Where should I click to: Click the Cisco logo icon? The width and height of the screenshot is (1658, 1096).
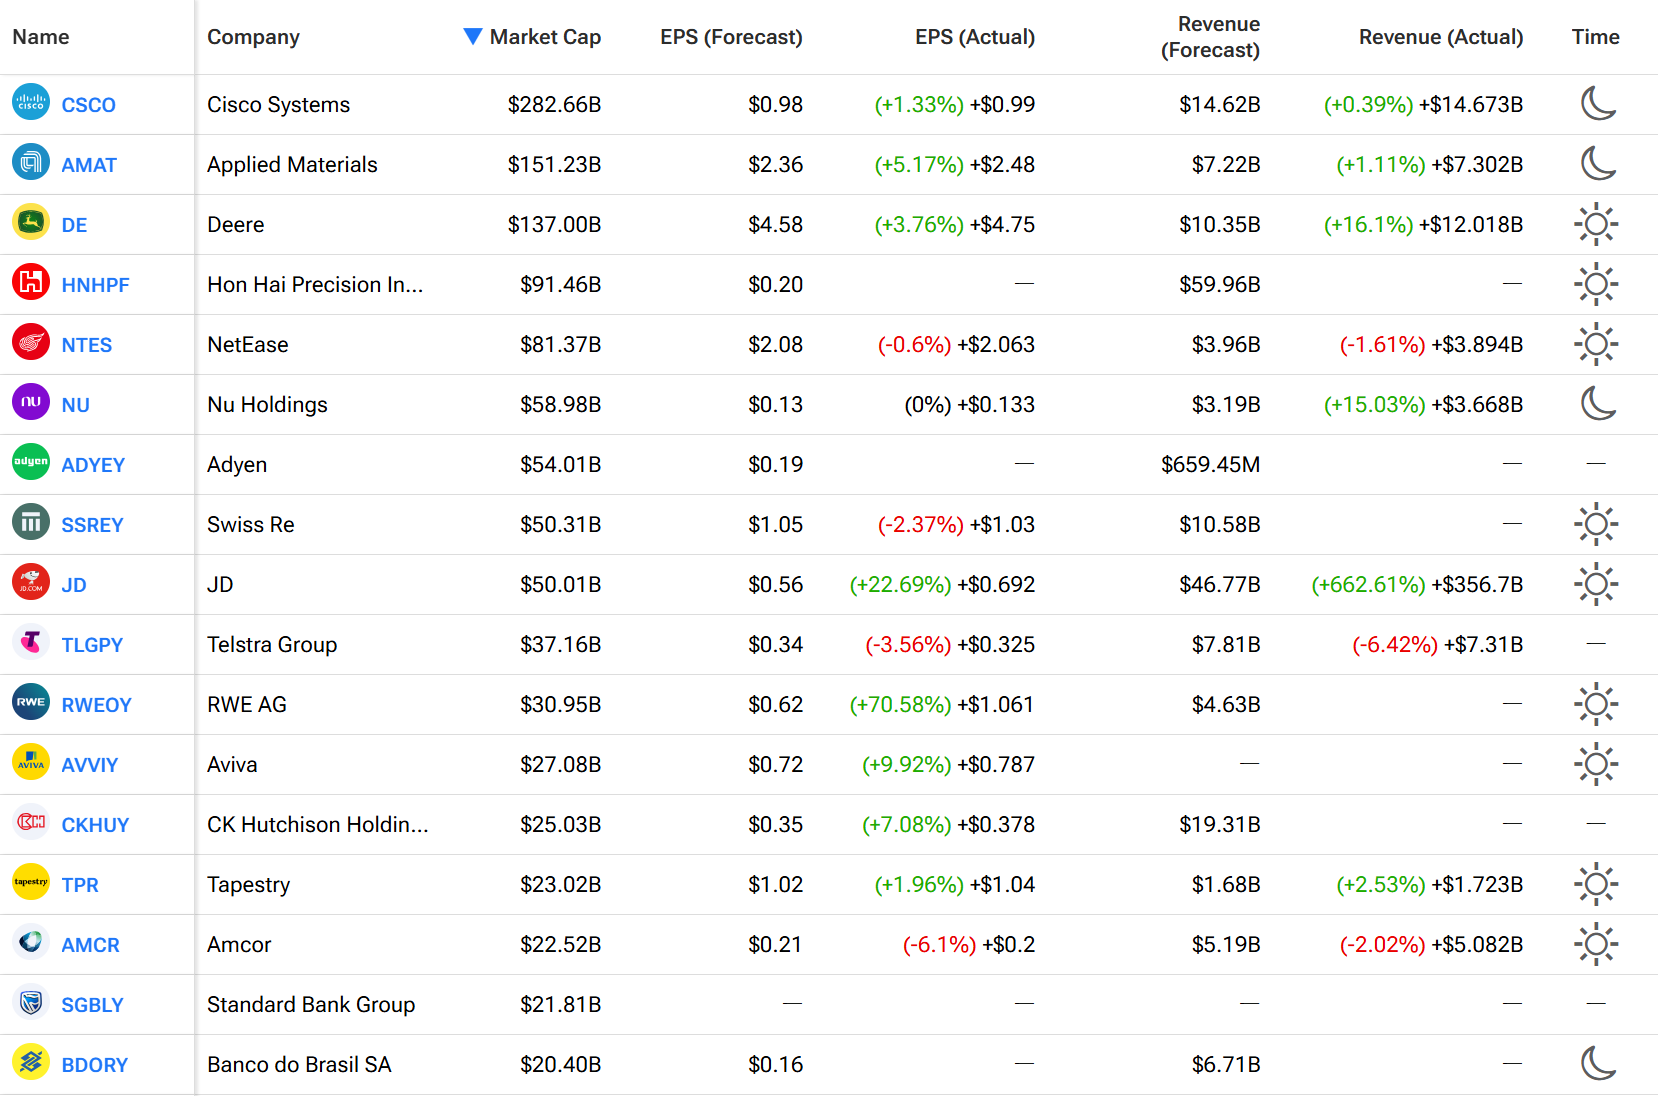click(x=31, y=102)
